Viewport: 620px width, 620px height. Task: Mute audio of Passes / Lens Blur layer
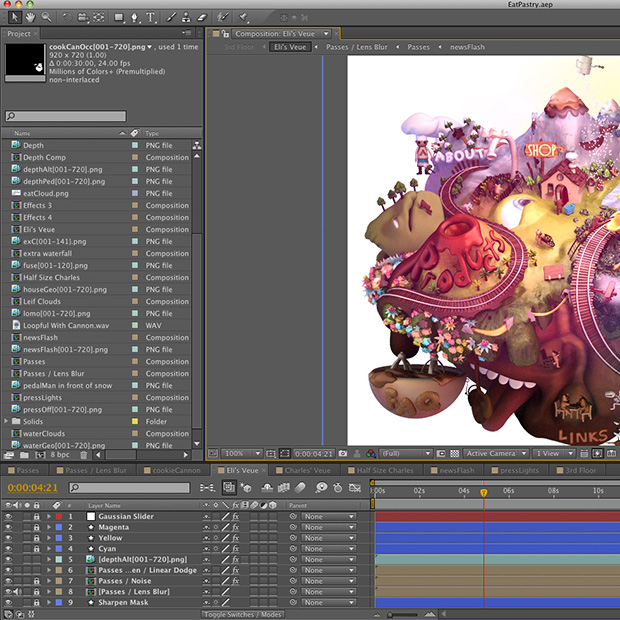click(17, 592)
